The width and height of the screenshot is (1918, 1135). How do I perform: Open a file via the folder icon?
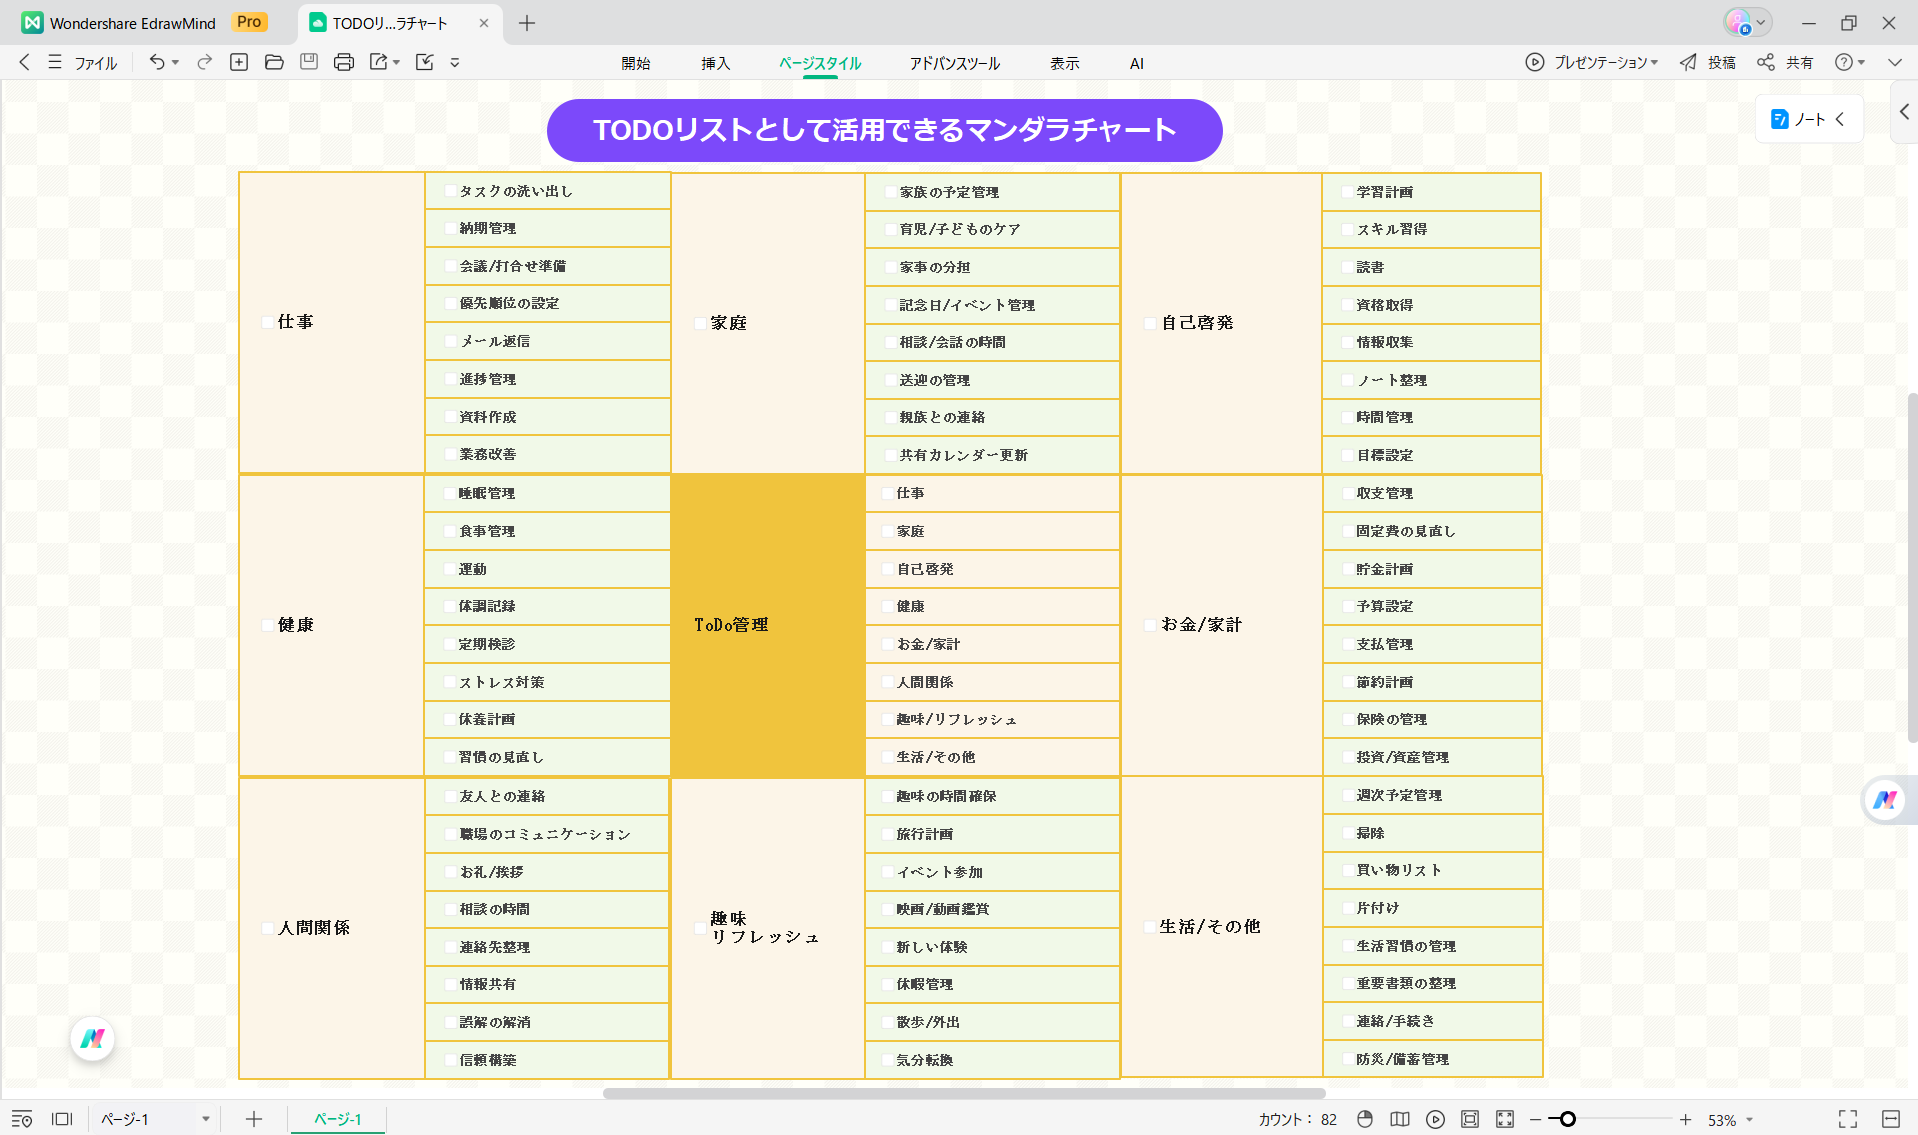click(x=273, y=62)
